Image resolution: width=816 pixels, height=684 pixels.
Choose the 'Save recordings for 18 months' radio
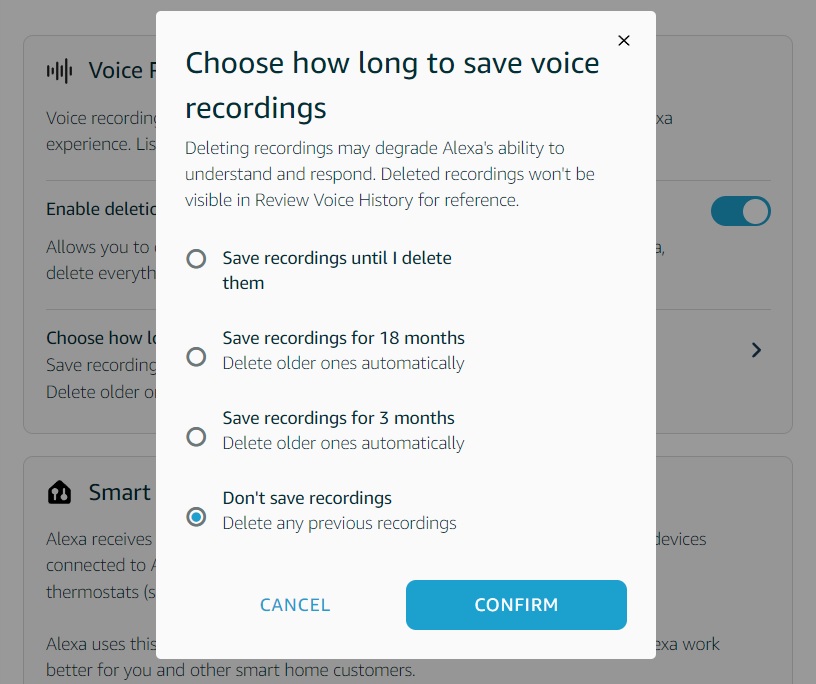pos(197,357)
